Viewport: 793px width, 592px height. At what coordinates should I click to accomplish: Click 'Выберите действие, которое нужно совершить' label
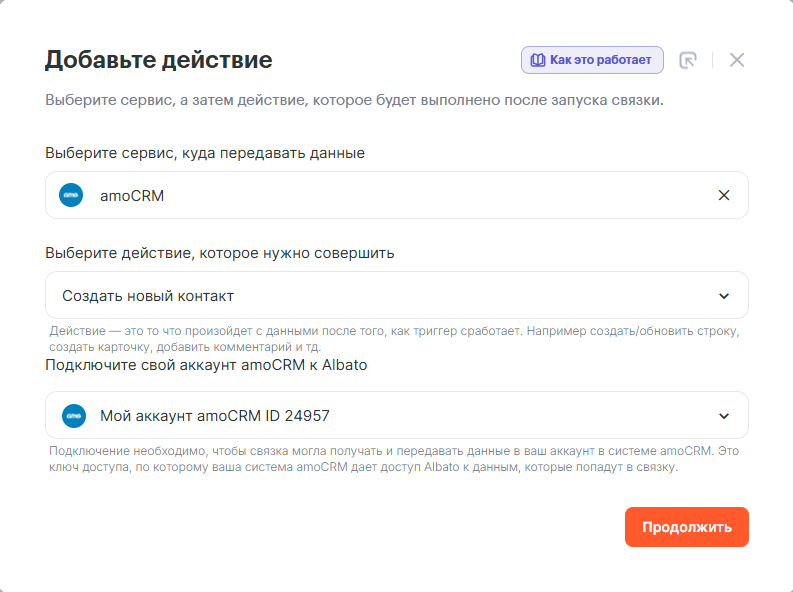click(x=219, y=253)
